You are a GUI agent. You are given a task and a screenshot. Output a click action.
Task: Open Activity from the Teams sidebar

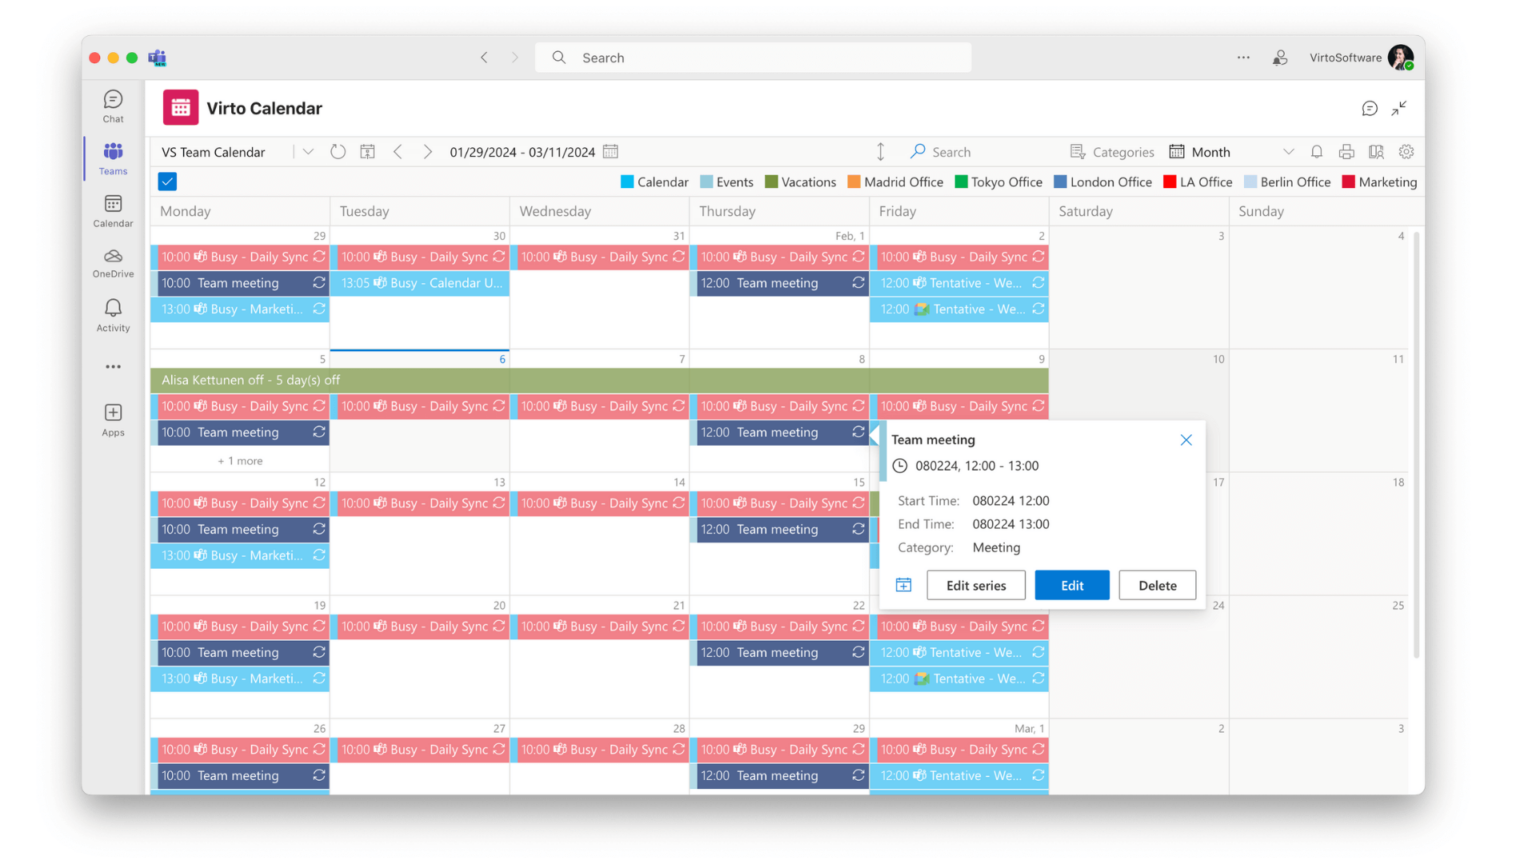pyautogui.click(x=112, y=315)
